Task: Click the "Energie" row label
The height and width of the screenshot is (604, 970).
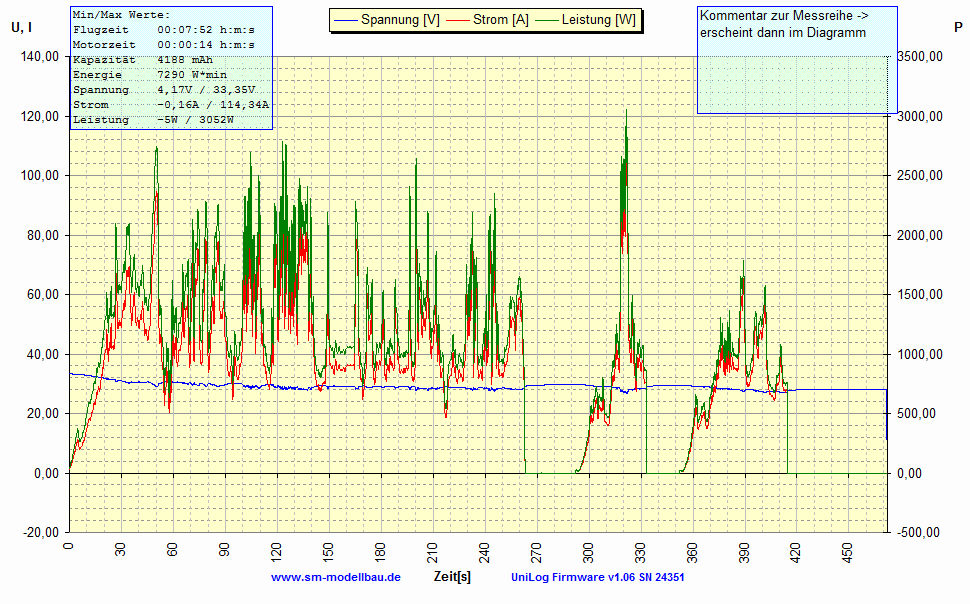Action: tap(97, 75)
